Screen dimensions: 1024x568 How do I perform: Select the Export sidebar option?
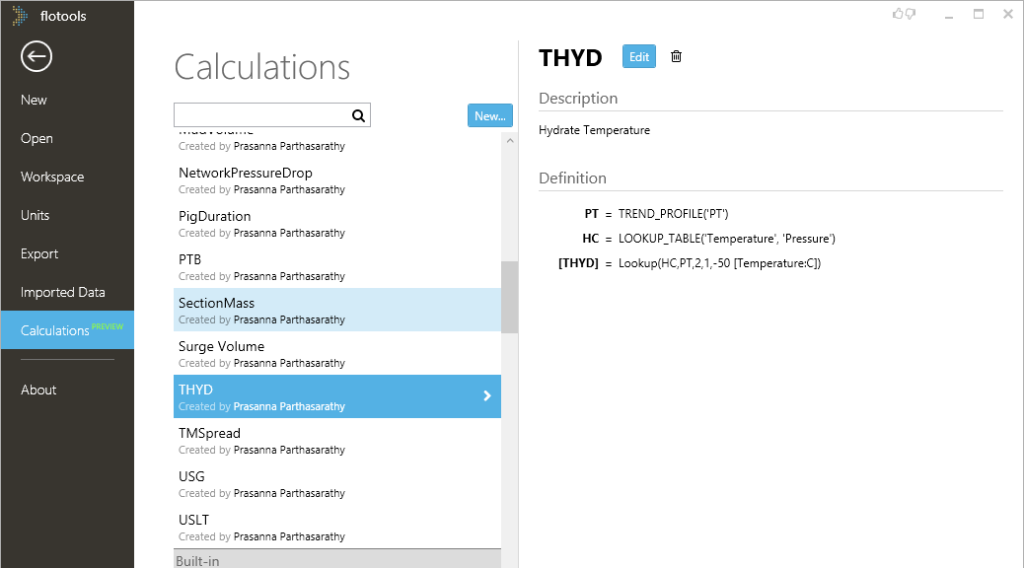40,254
